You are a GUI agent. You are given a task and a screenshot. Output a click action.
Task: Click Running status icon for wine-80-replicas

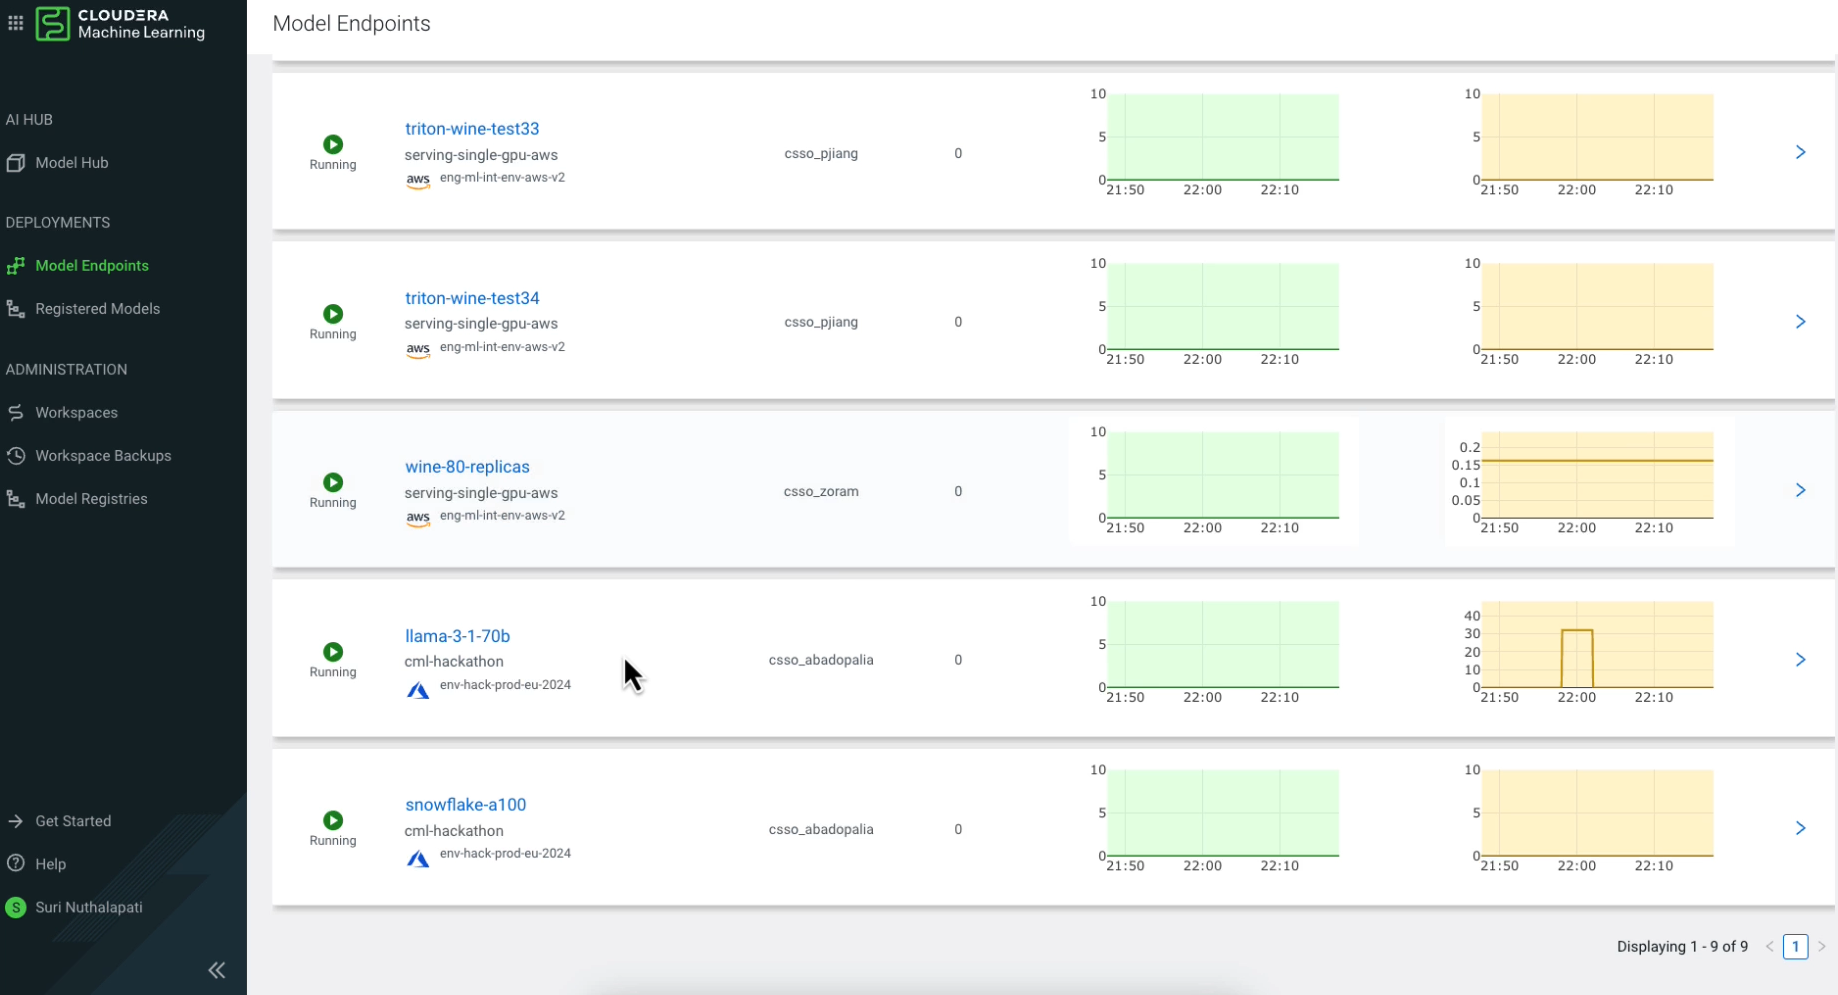pyautogui.click(x=333, y=482)
